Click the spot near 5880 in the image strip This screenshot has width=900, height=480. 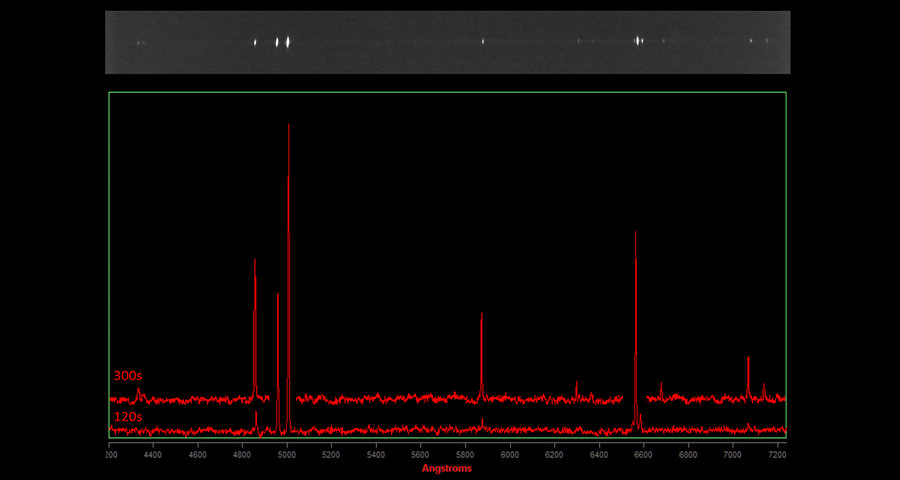click(x=483, y=42)
